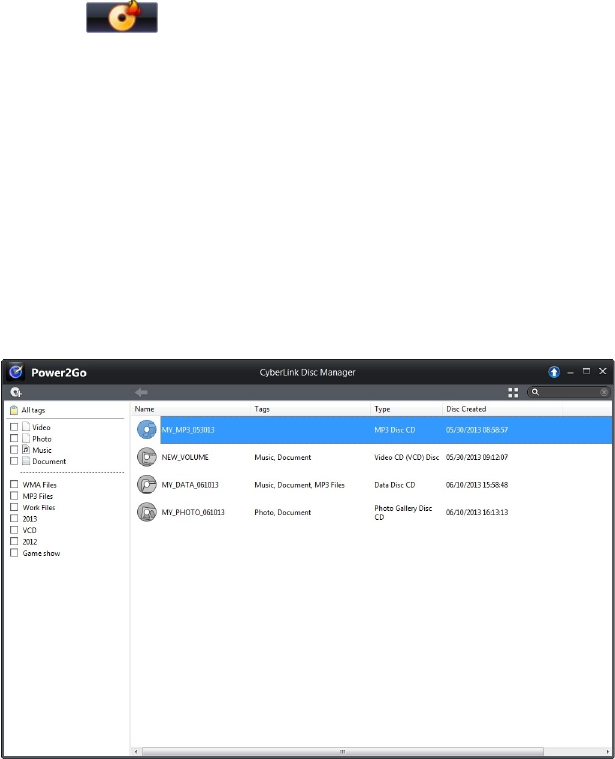Click the MY_MP3_053013 disc icon
This screenshot has height=759, width=615.
coord(147,430)
